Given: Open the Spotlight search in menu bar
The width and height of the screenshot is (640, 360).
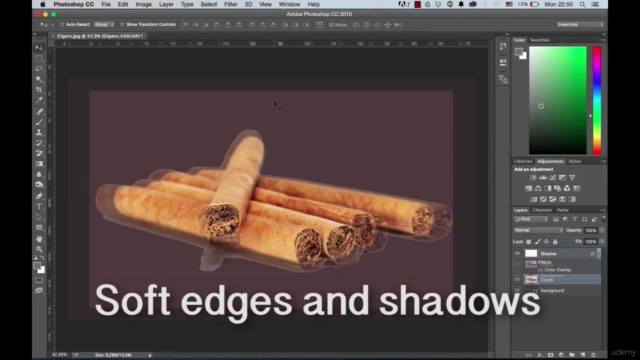Looking at the screenshot, I should coord(582,4).
